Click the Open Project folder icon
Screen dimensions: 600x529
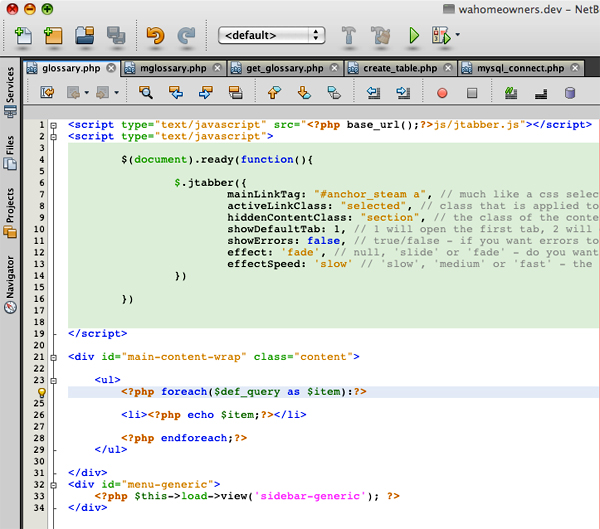(85, 36)
